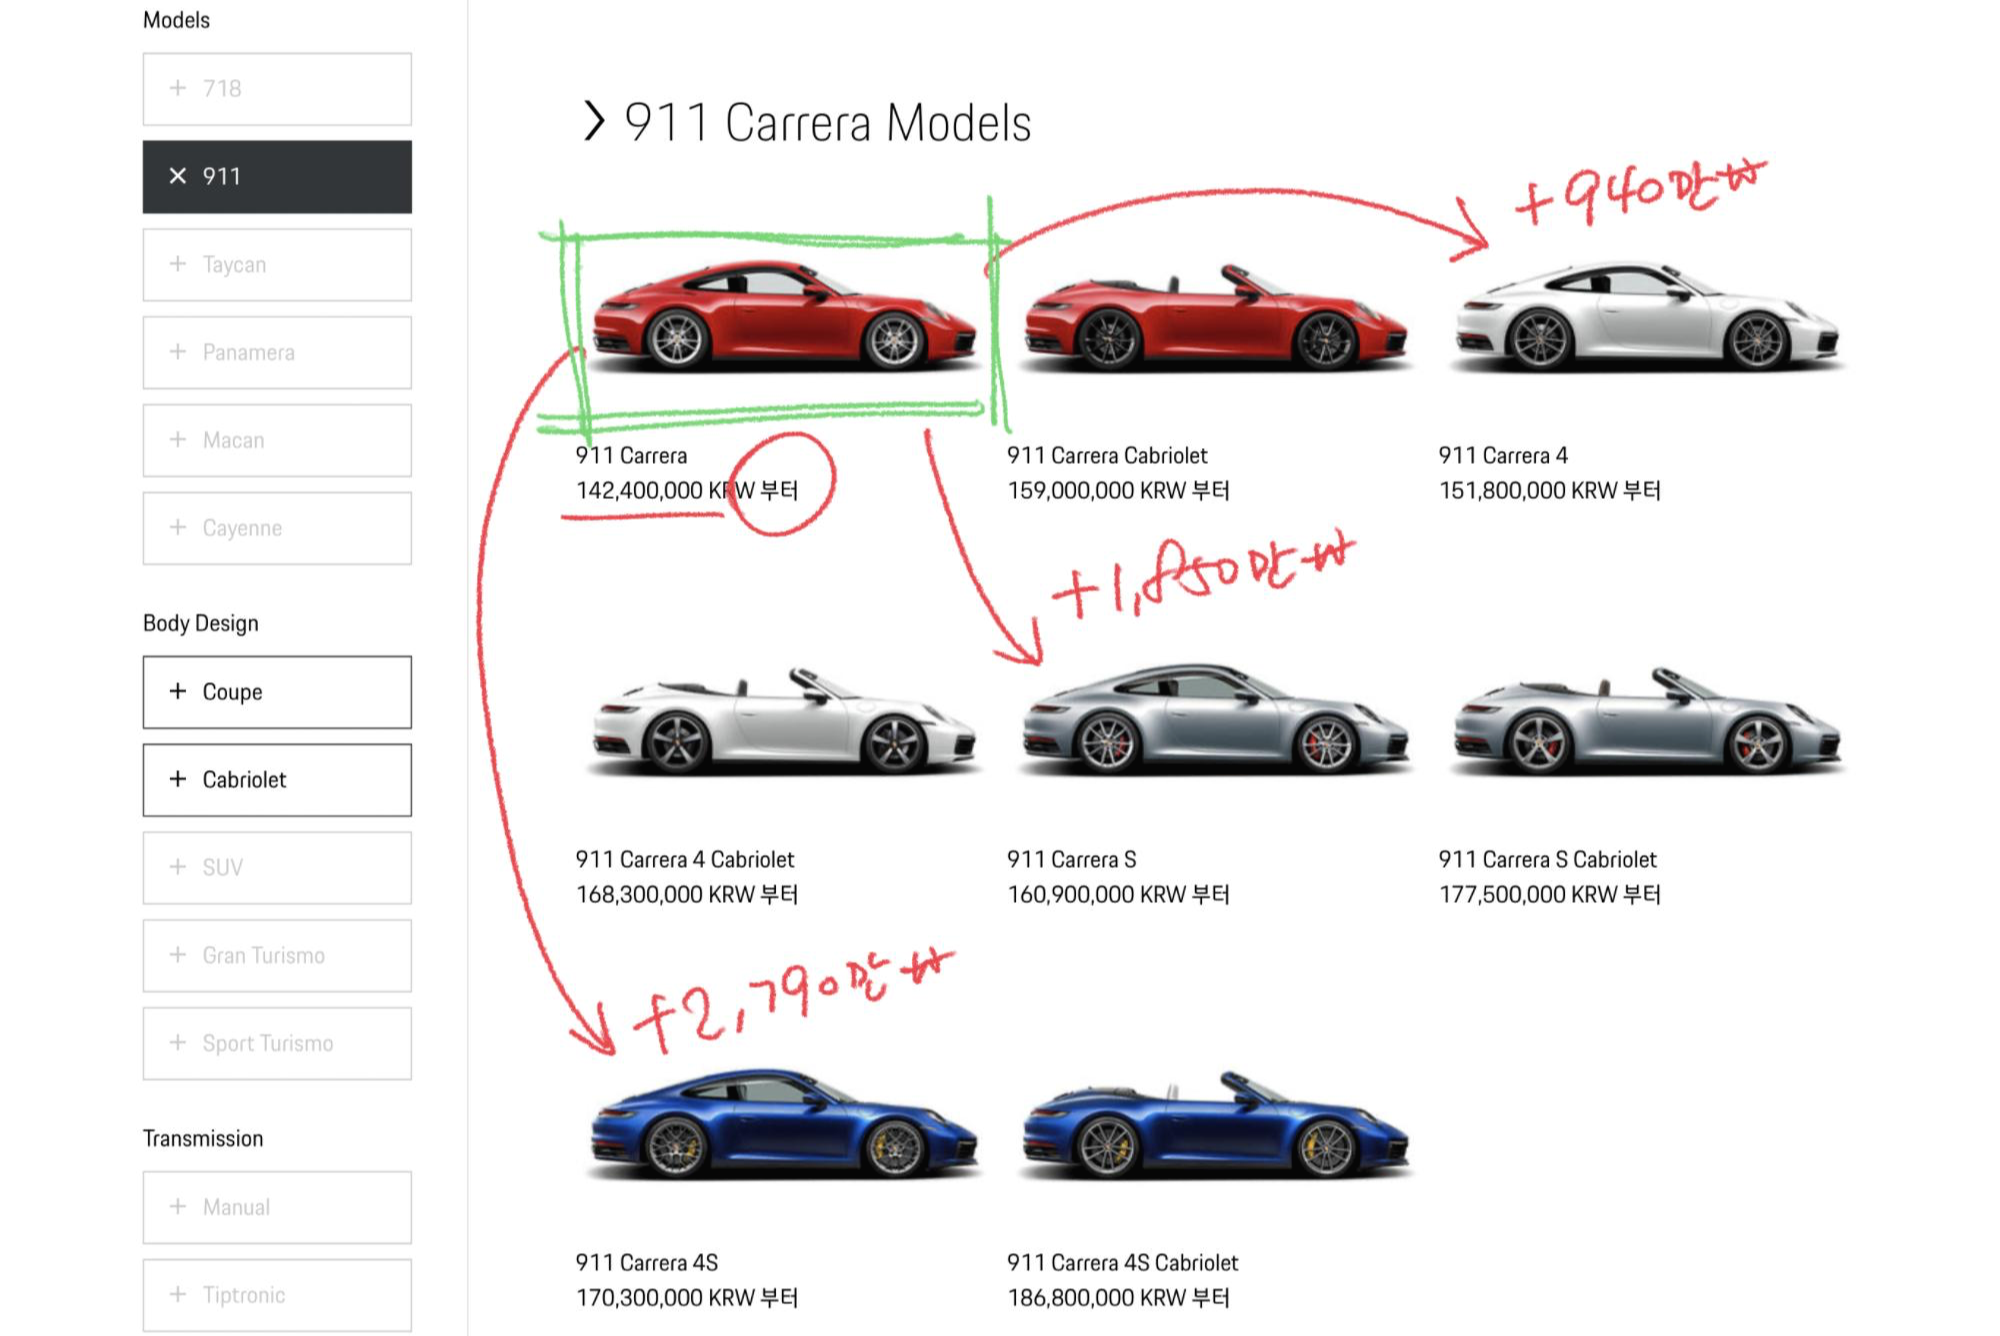Open the 911 Carrera S Cabriolet link
Screen dimensions: 2000x1336
(x=1547, y=860)
